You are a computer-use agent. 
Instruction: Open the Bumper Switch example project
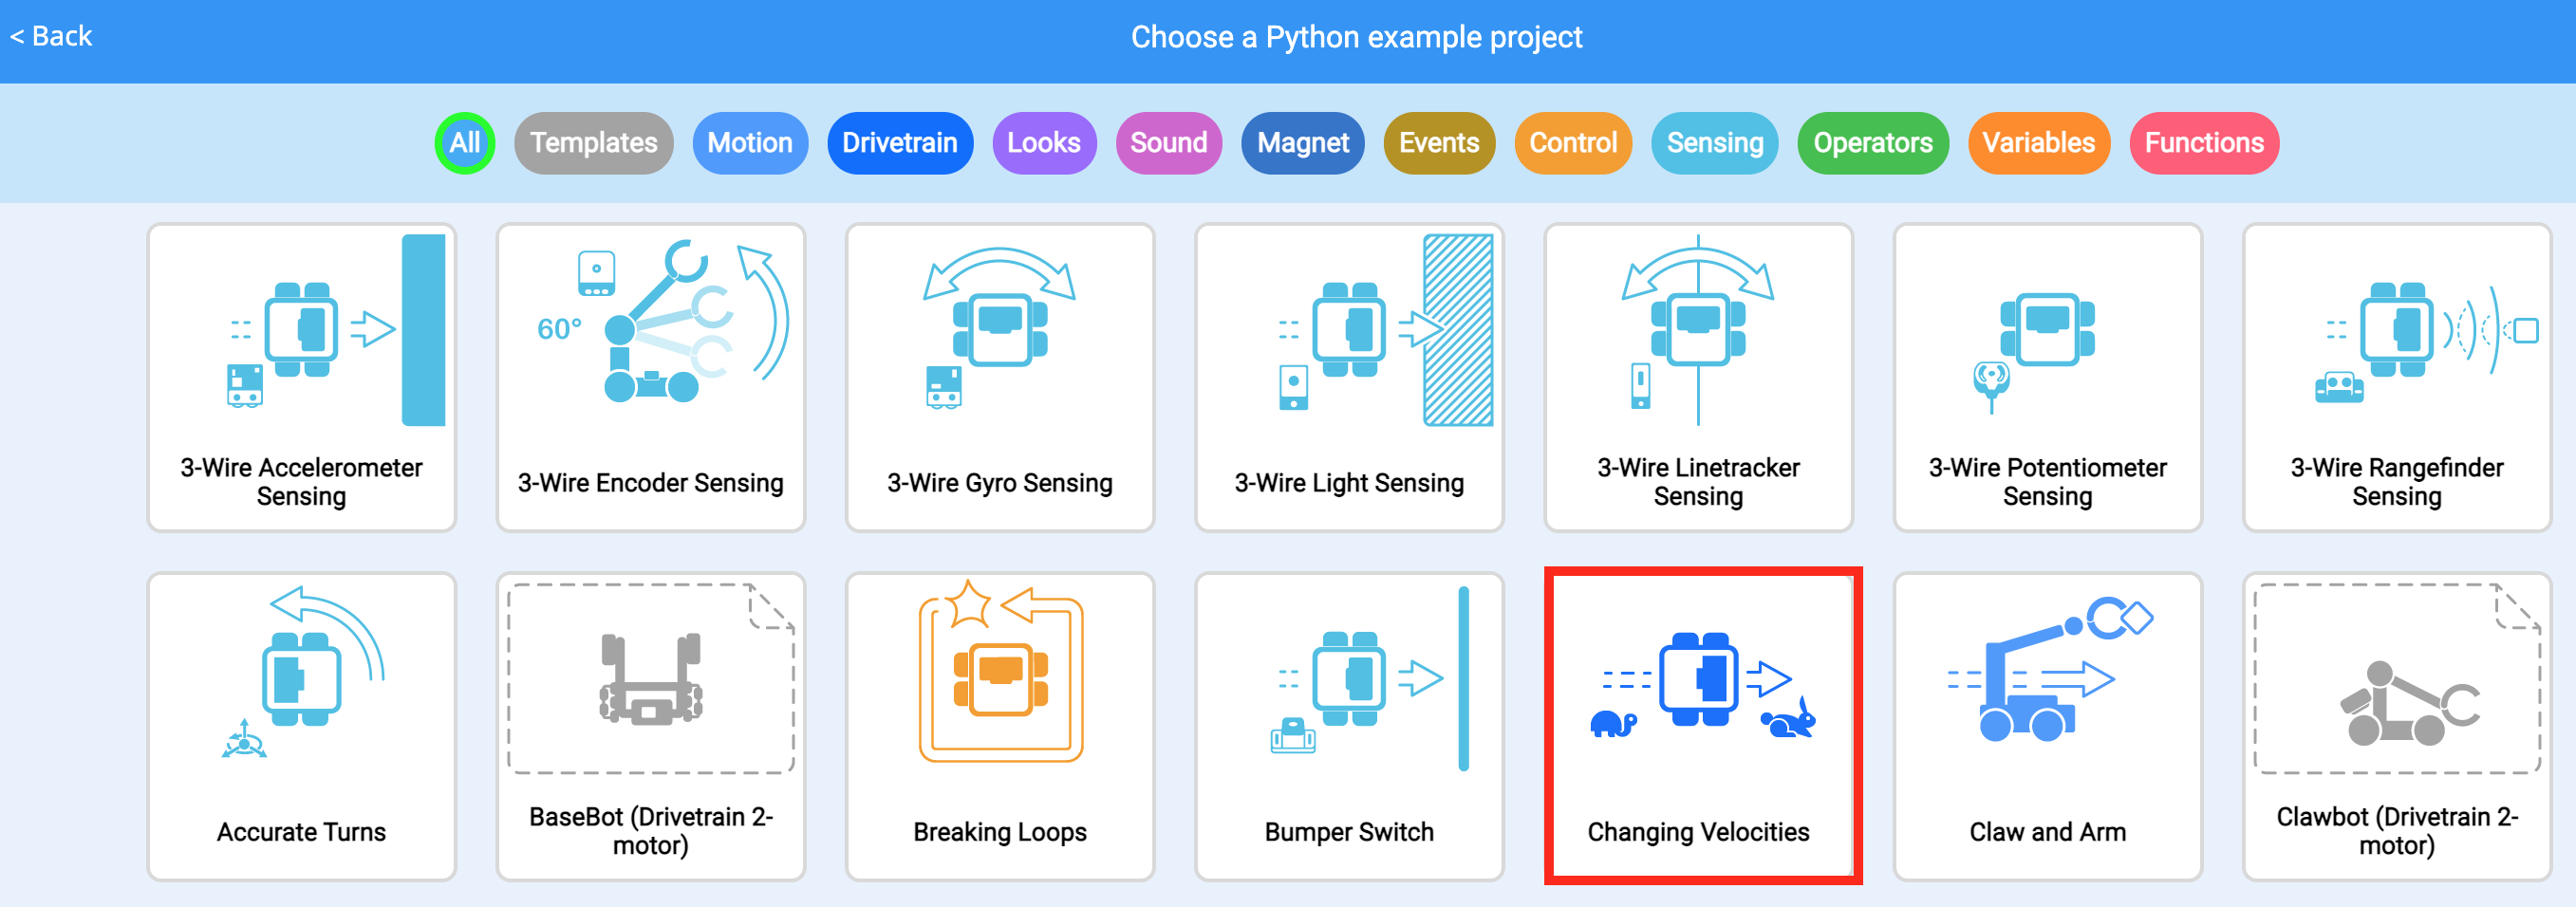pyautogui.click(x=1348, y=727)
